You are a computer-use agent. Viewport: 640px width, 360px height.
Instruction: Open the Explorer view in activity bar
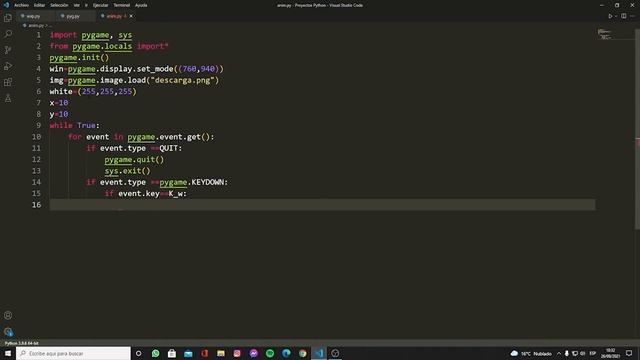[x=8, y=18]
